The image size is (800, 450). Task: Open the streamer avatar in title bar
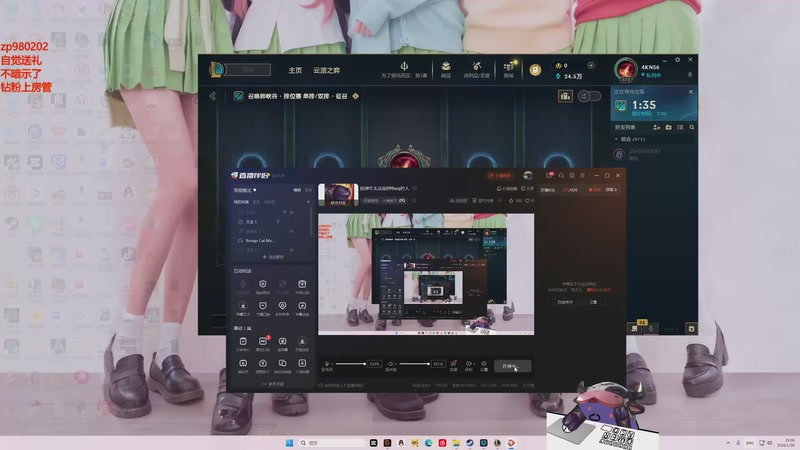coord(528,176)
